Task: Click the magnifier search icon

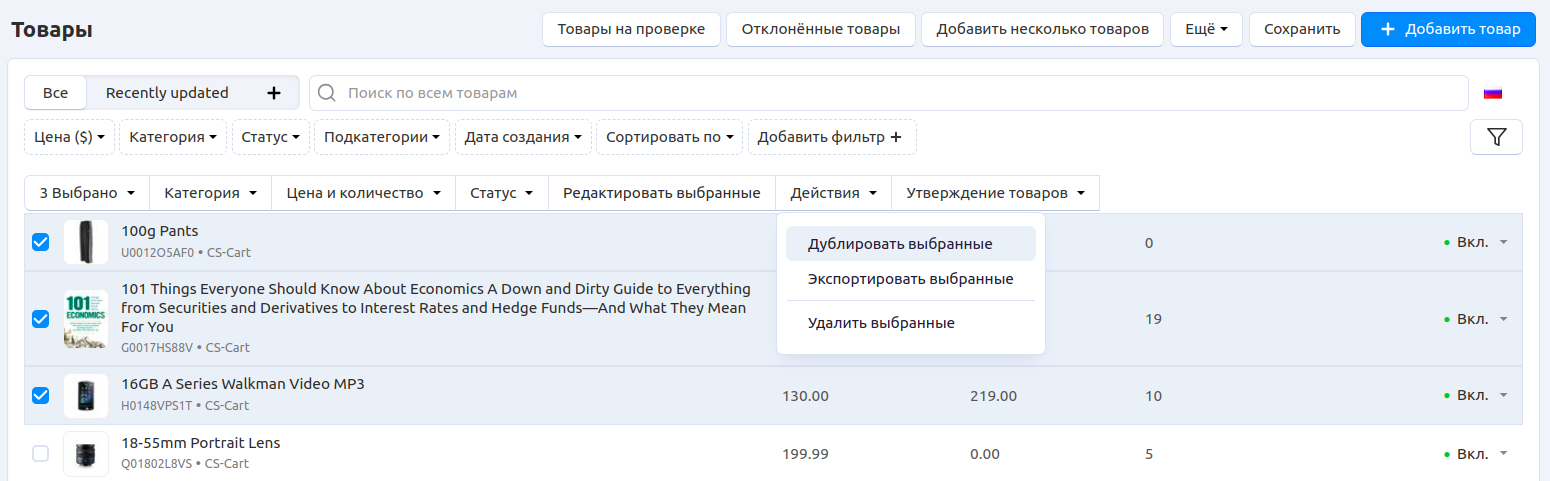Action: [326, 93]
